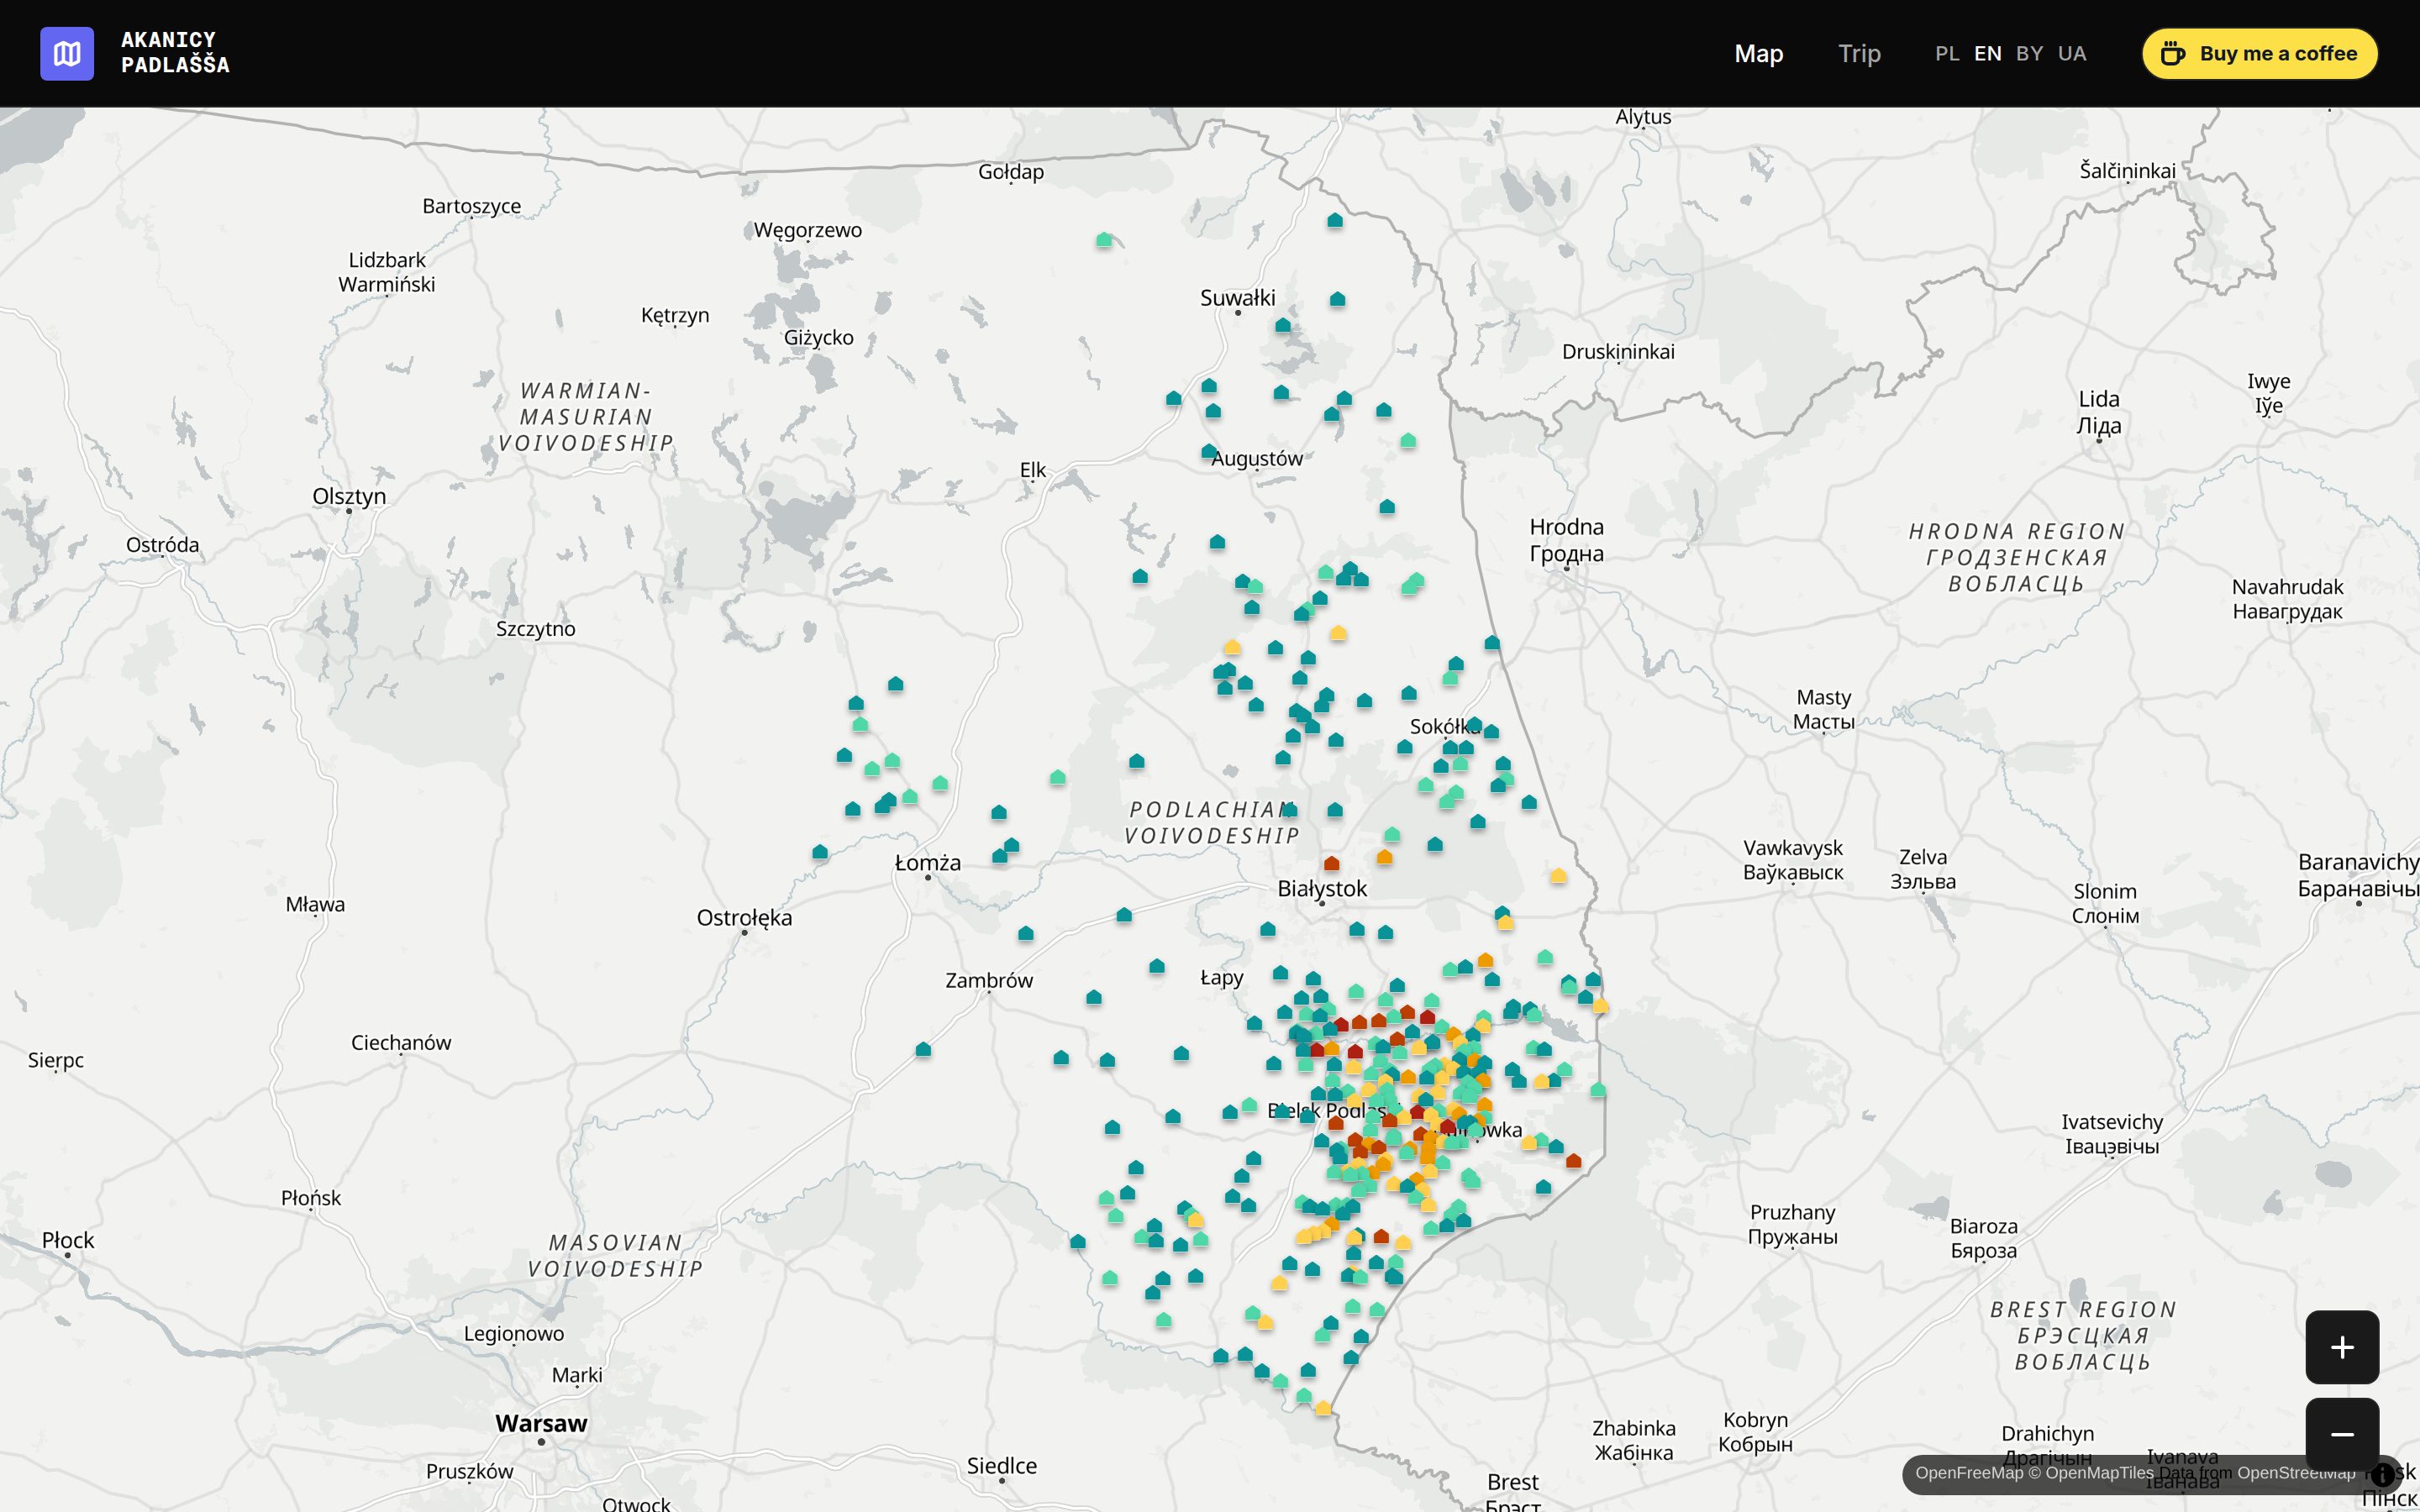
Task: Switch to the Map tab
Action: pos(1758,53)
